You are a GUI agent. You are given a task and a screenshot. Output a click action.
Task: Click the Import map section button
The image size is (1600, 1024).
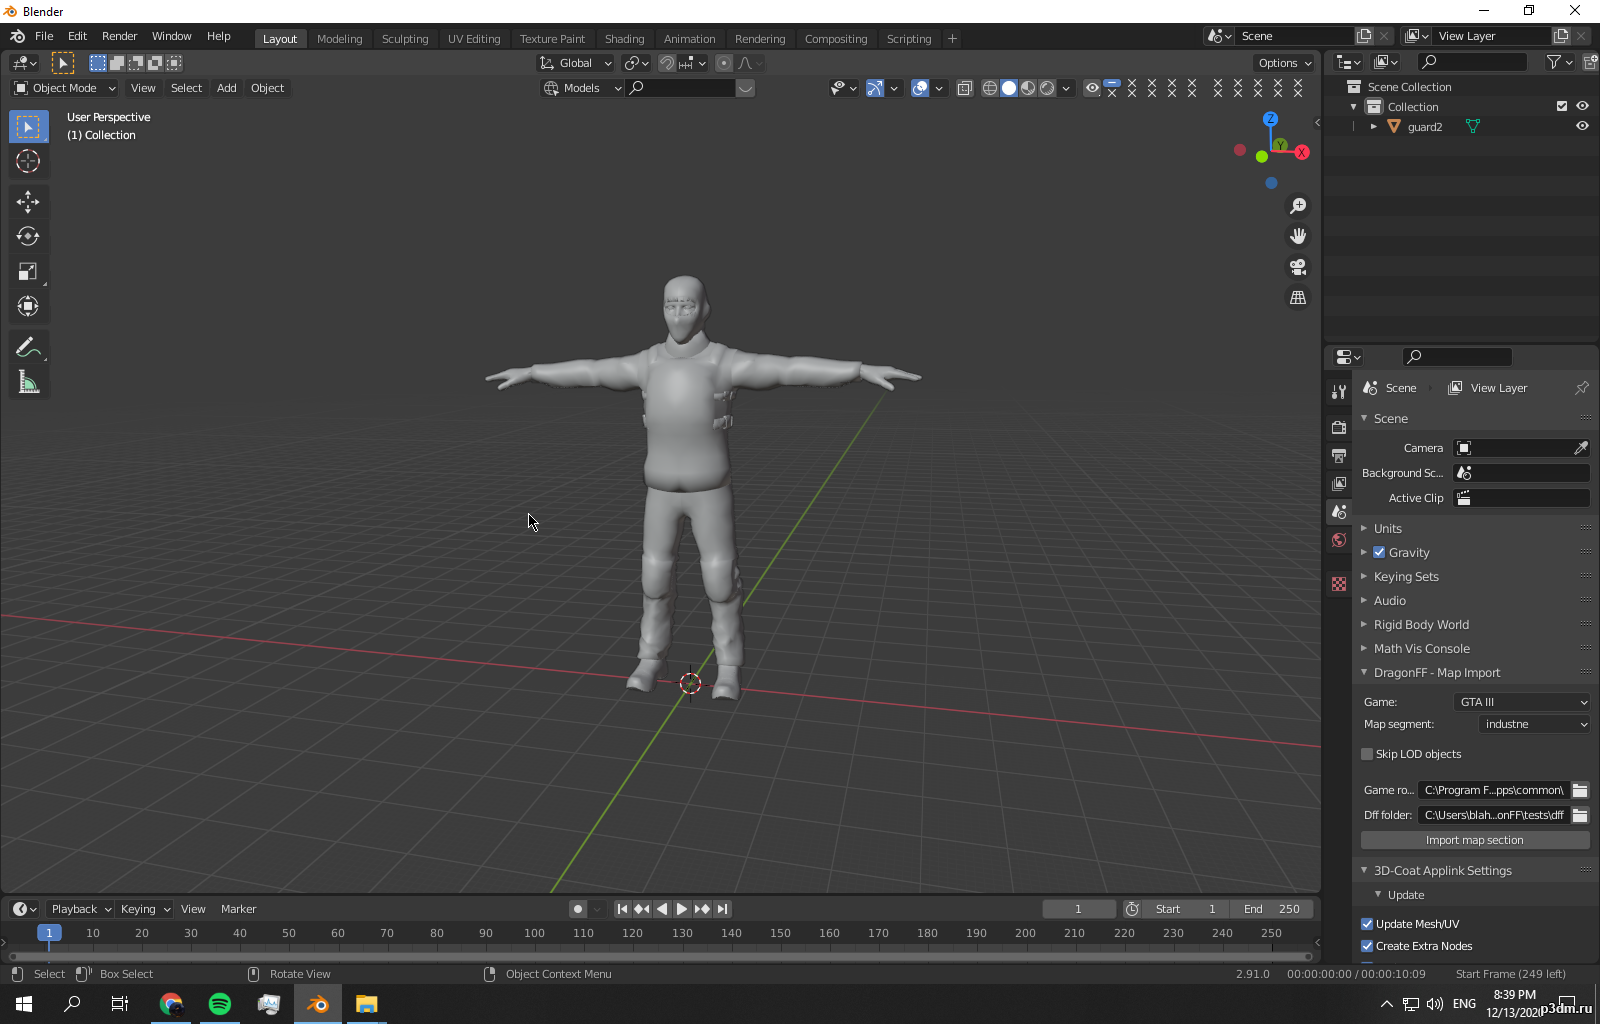pyautogui.click(x=1474, y=840)
